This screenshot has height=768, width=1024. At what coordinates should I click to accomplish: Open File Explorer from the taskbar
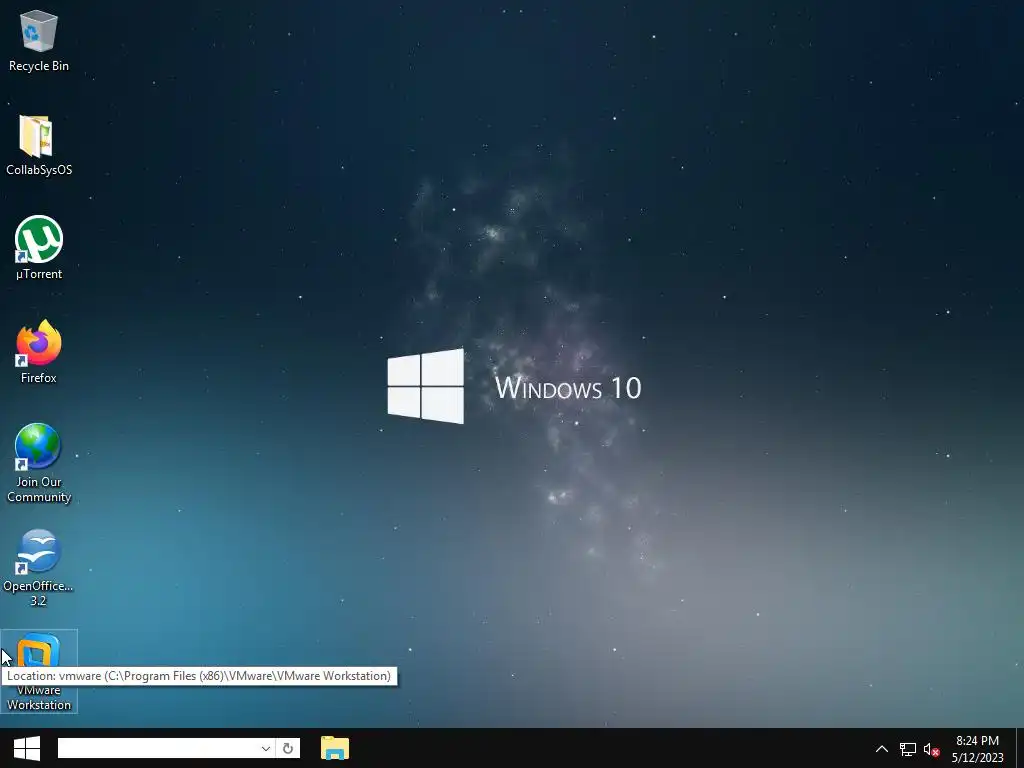point(335,748)
